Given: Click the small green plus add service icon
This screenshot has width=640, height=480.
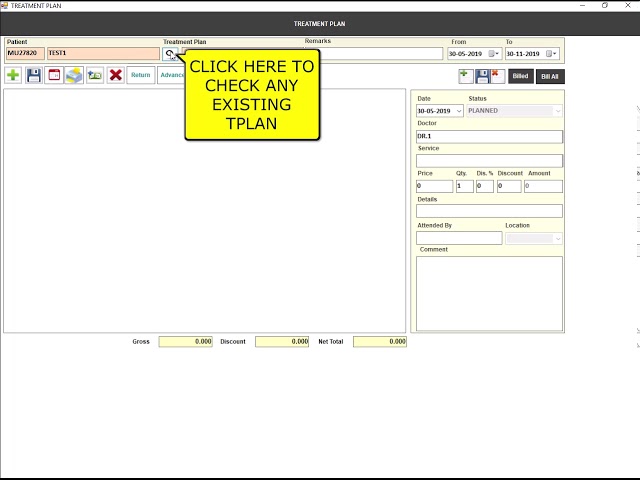Looking at the screenshot, I should click(x=466, y=76).
